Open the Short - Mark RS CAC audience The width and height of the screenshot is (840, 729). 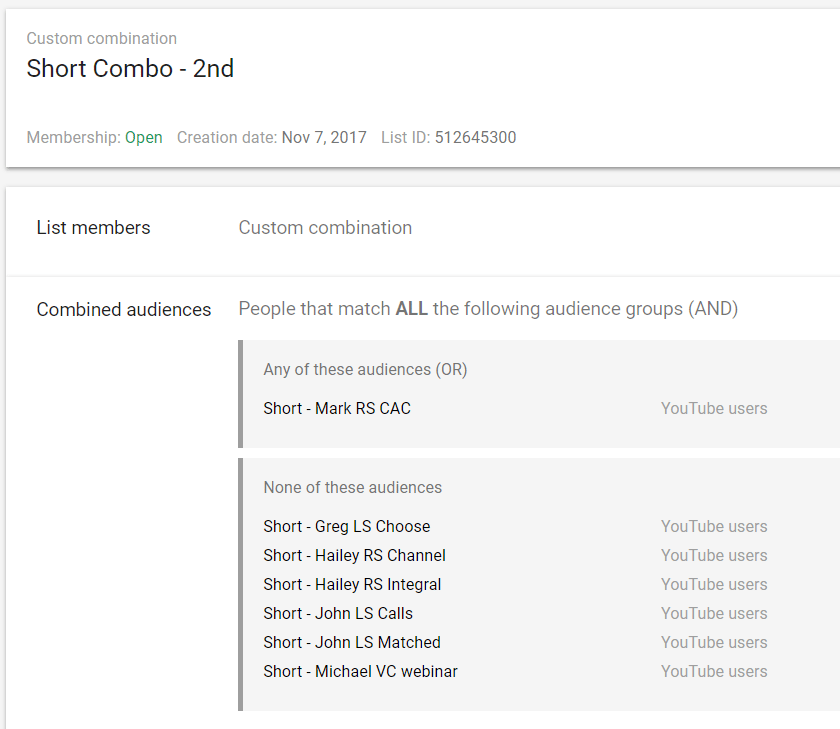point(337,409)
